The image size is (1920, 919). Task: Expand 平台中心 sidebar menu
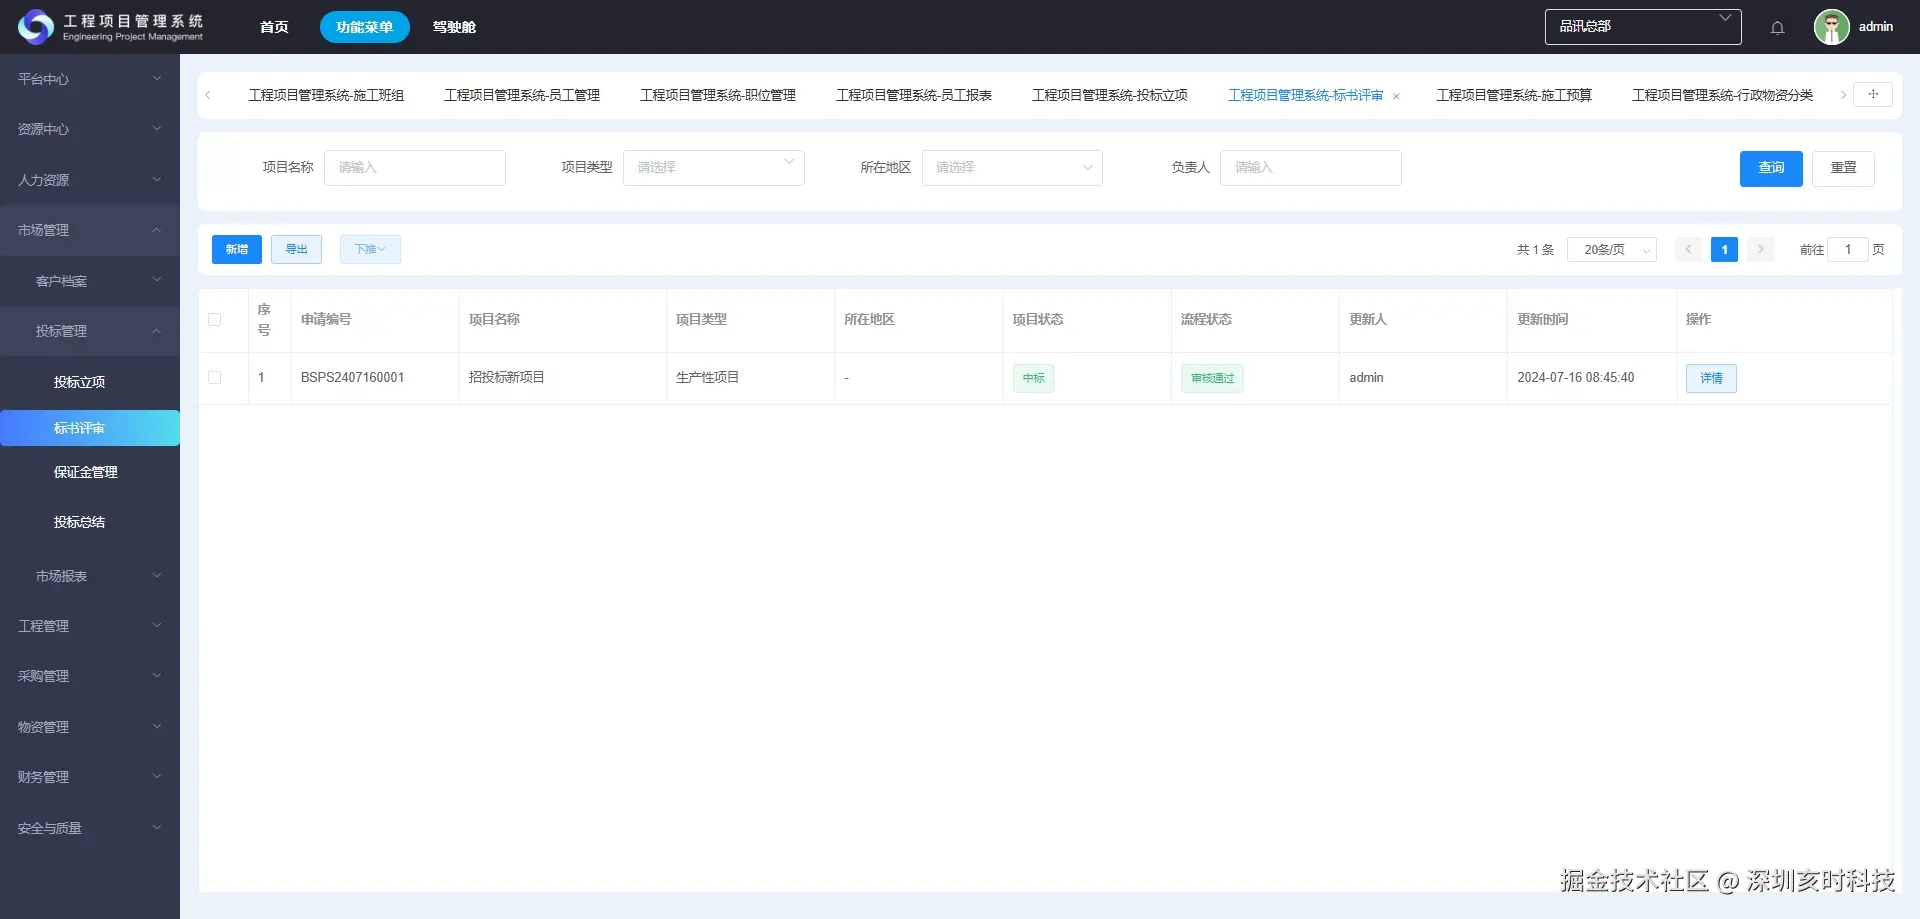[x=90, y=79]
